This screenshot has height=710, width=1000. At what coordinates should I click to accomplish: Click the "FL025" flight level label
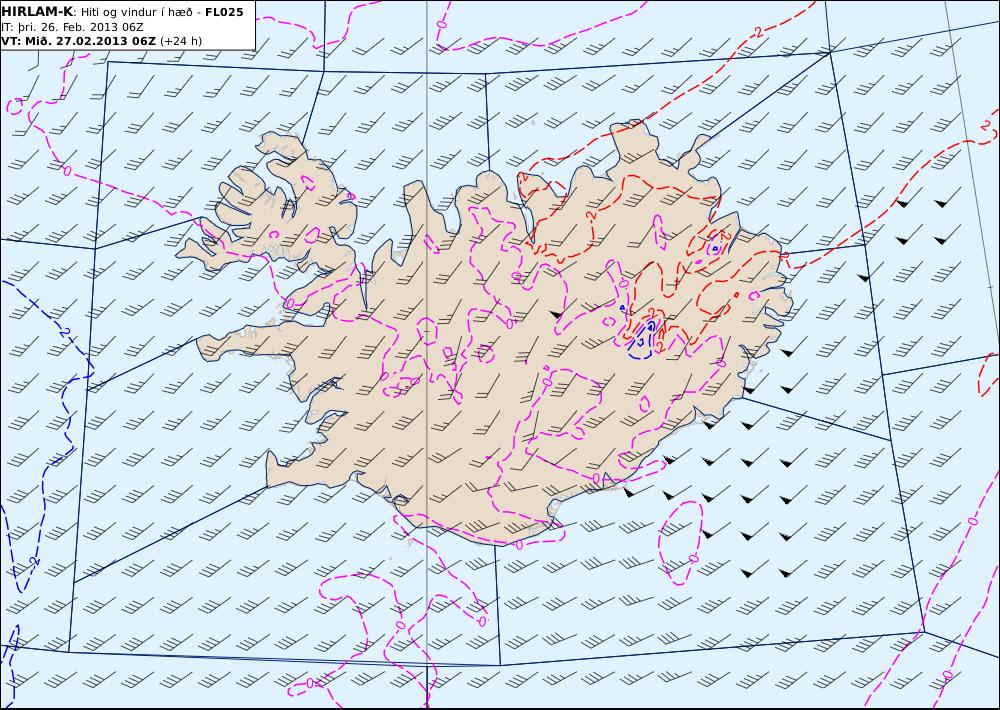tap(224, 12)
